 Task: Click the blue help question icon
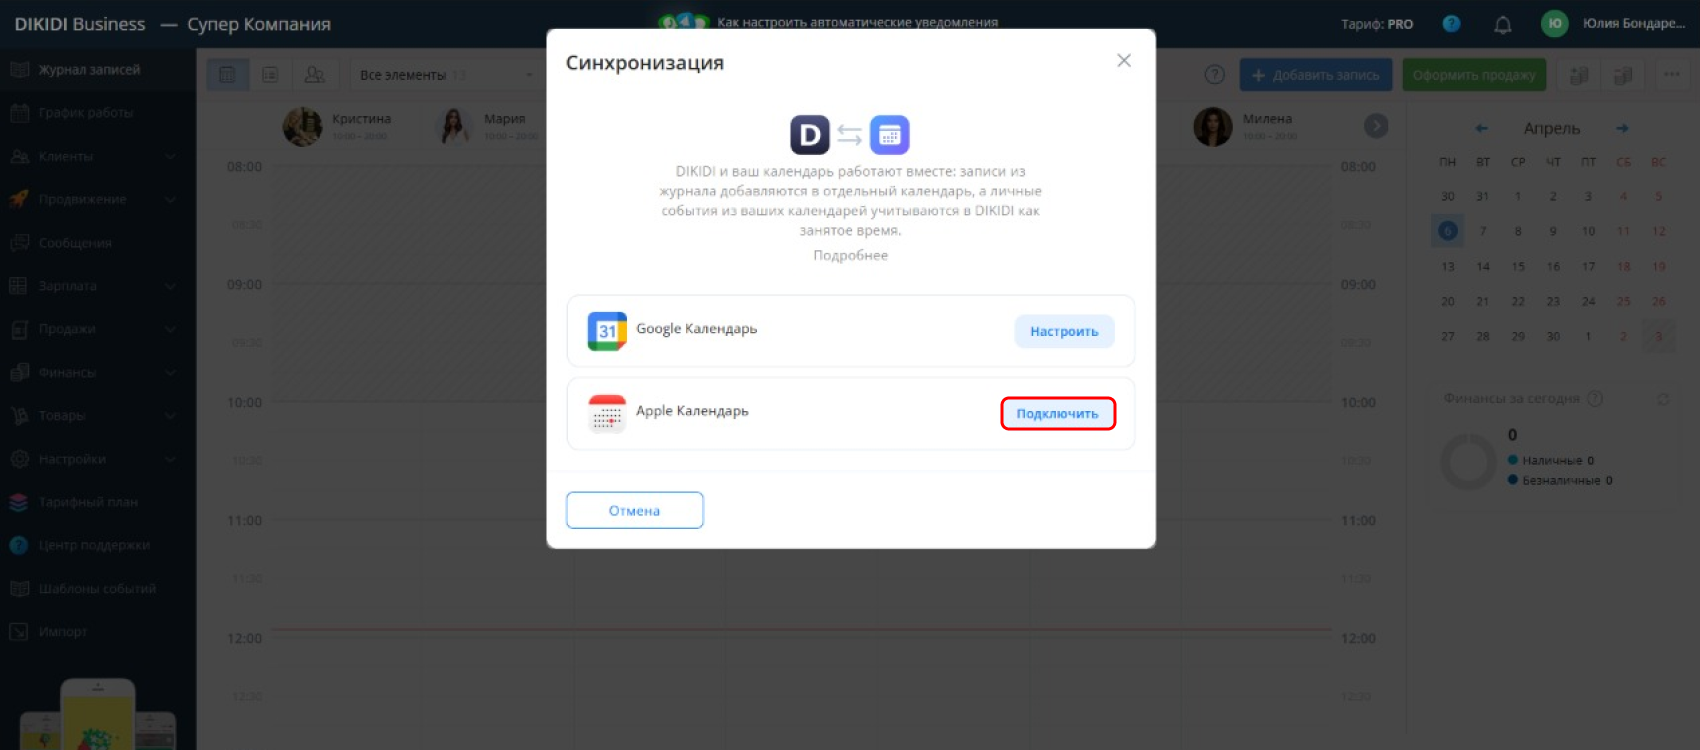point(1451,24)
